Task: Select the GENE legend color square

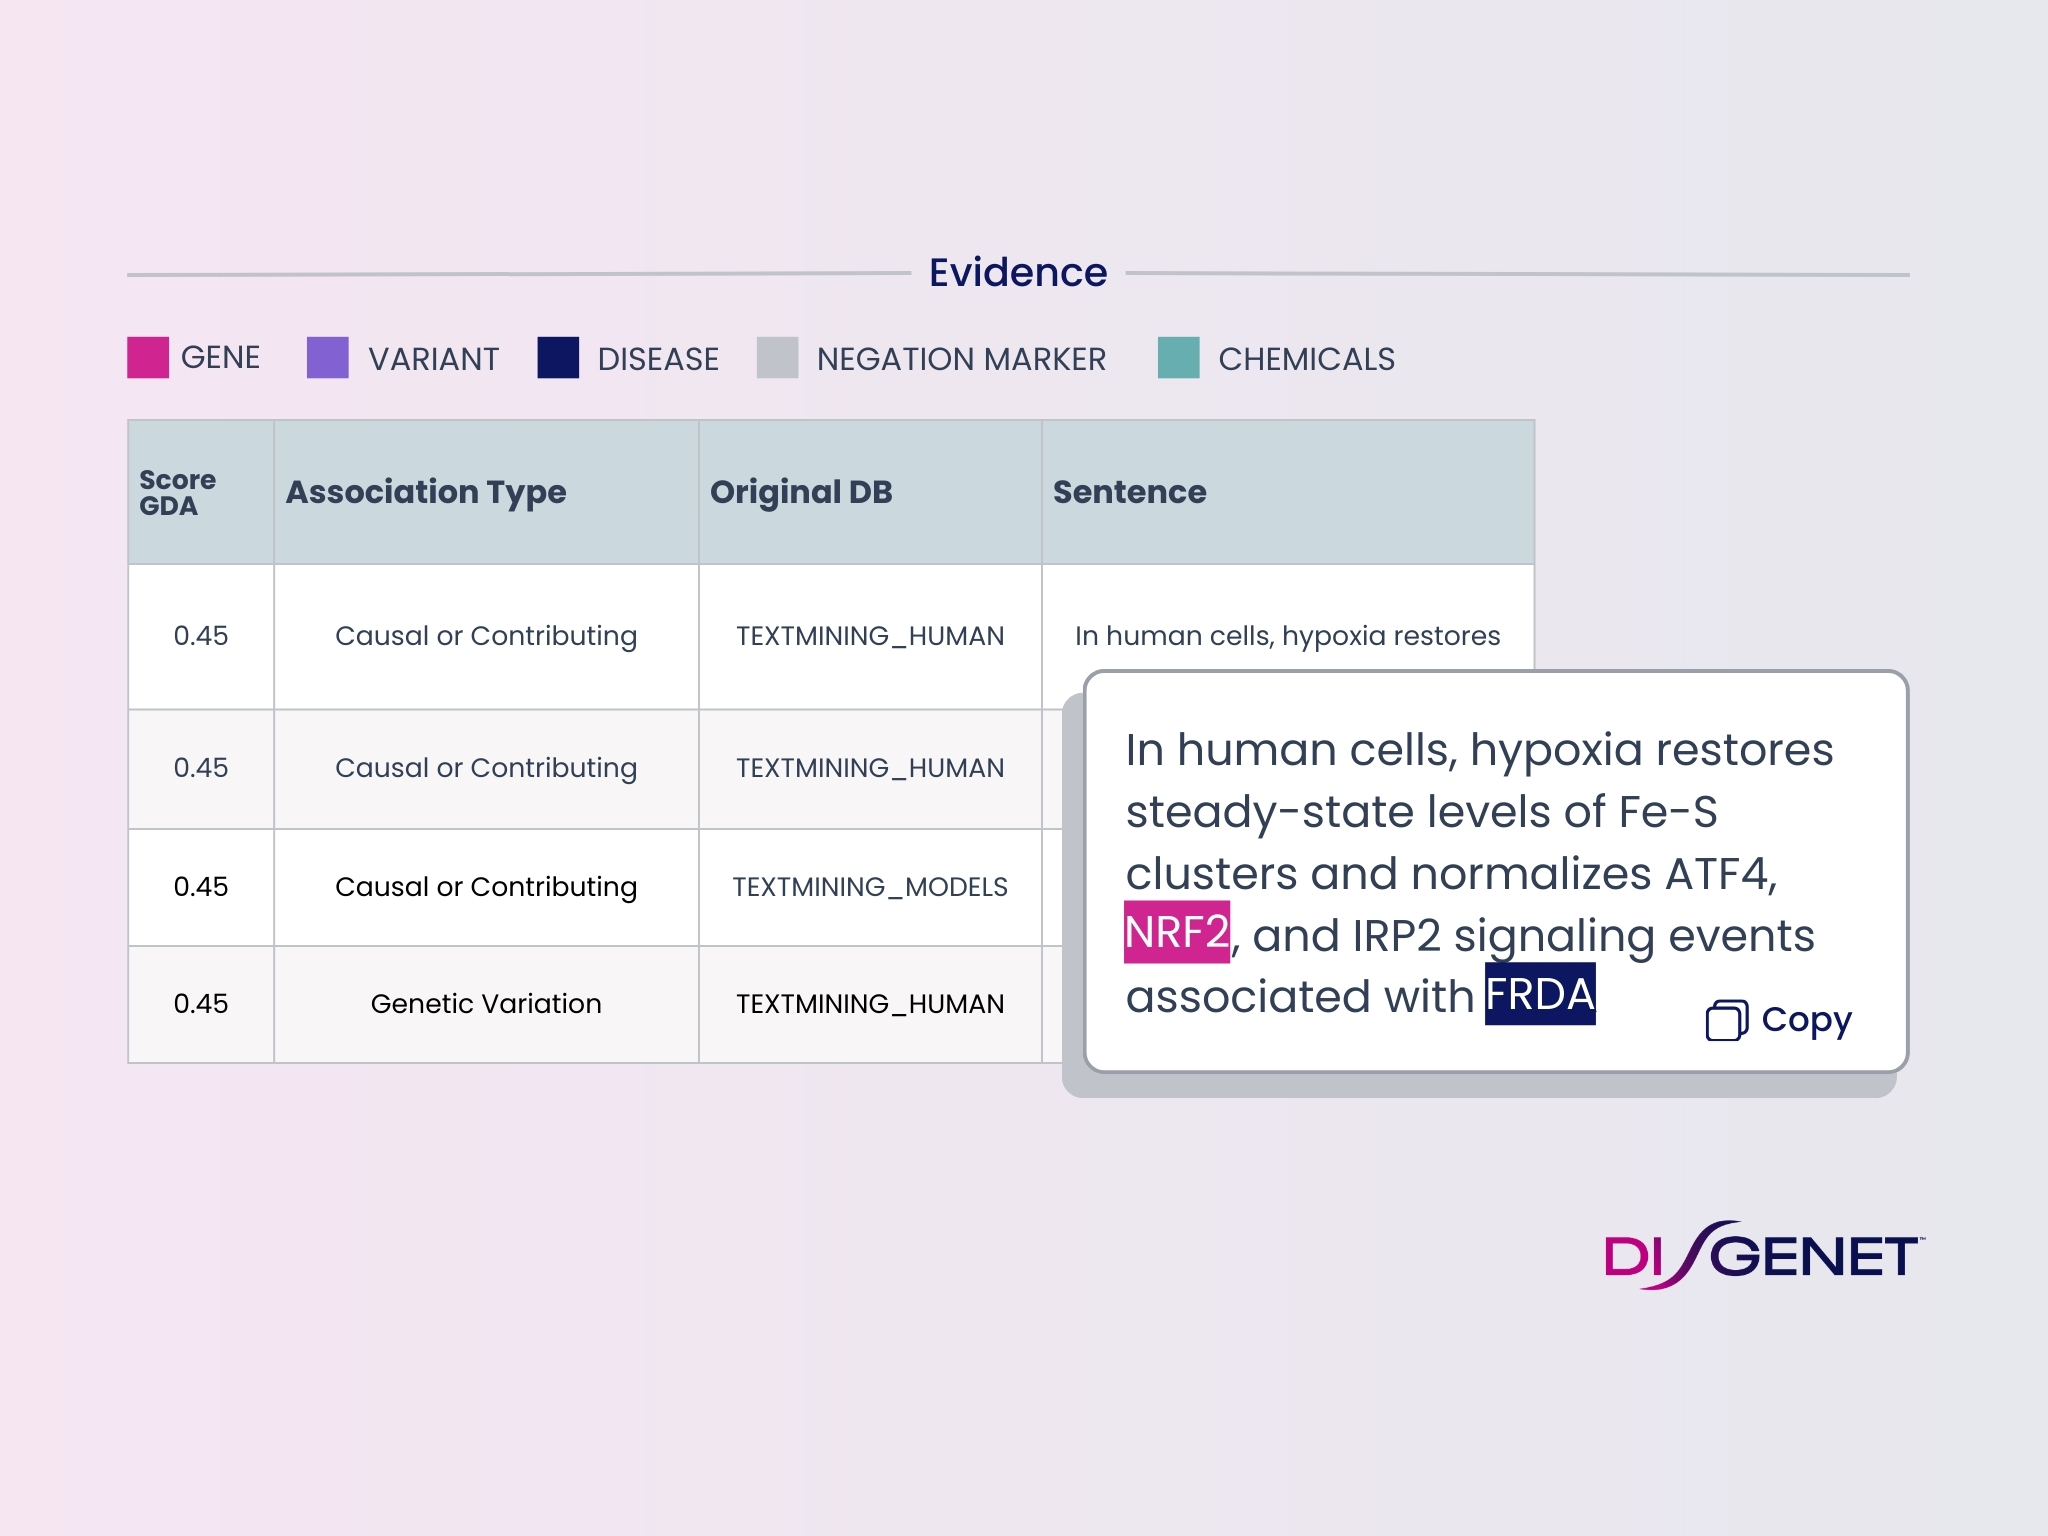Action: pyautogui.click(x=146, y=357)
